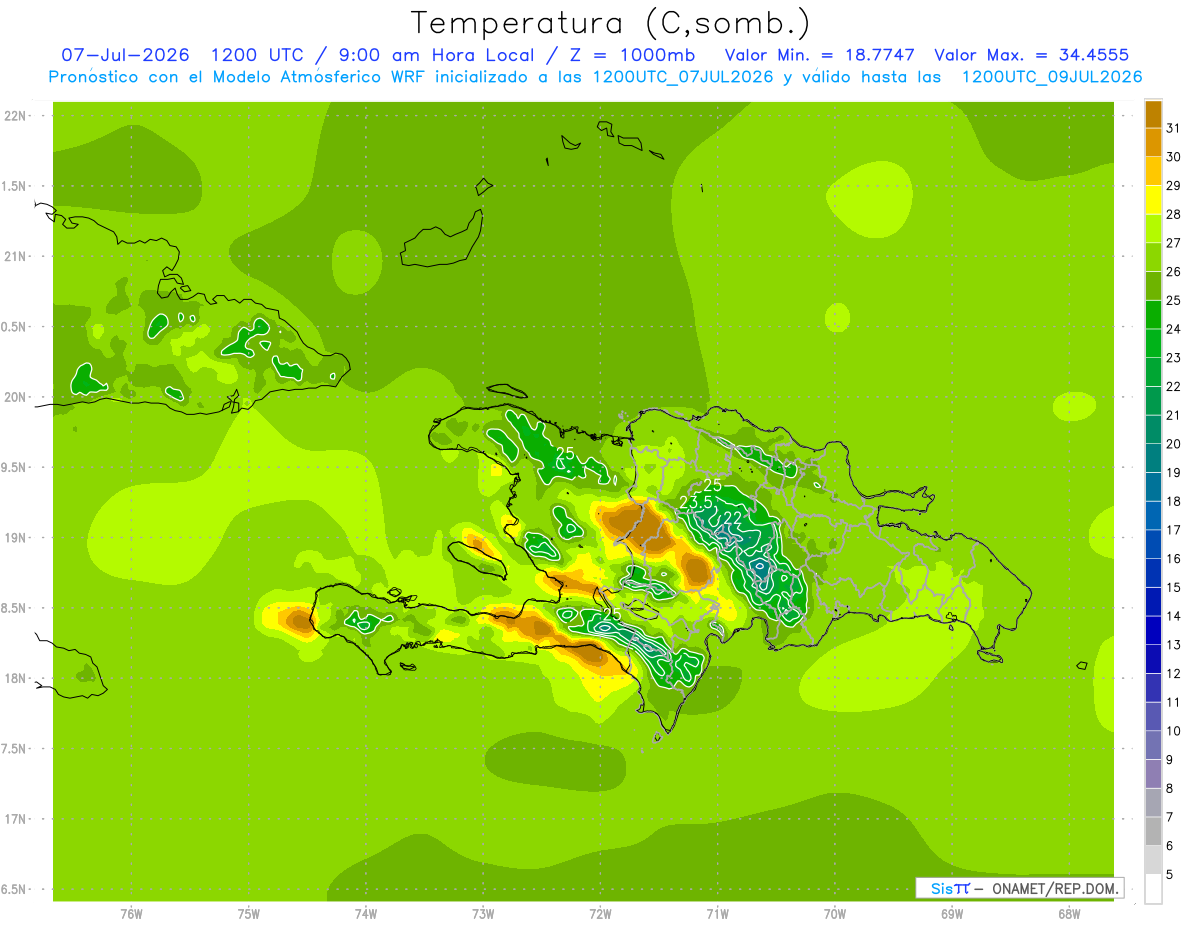Click the '20N' latitude axis label

[x=16, y=398]
